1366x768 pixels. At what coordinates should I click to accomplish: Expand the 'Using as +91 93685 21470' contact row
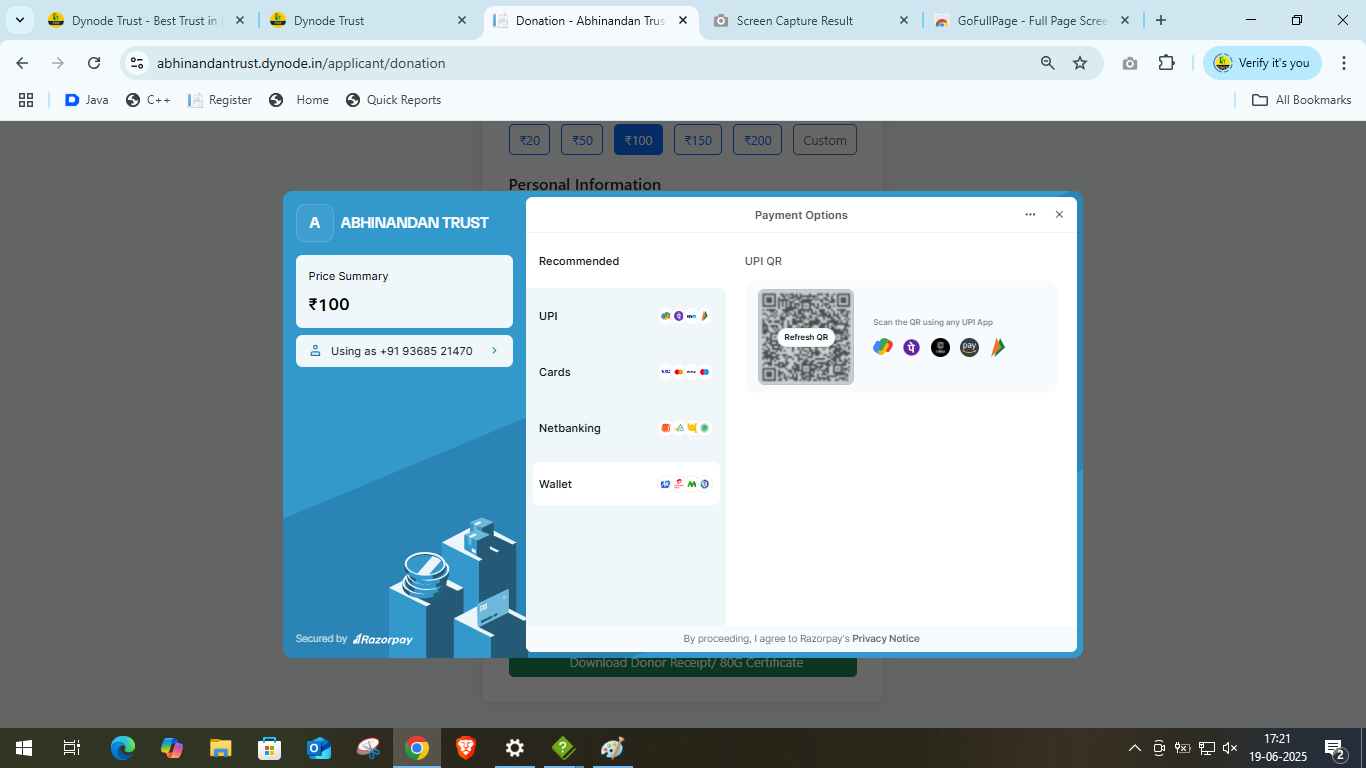(404, 351)
